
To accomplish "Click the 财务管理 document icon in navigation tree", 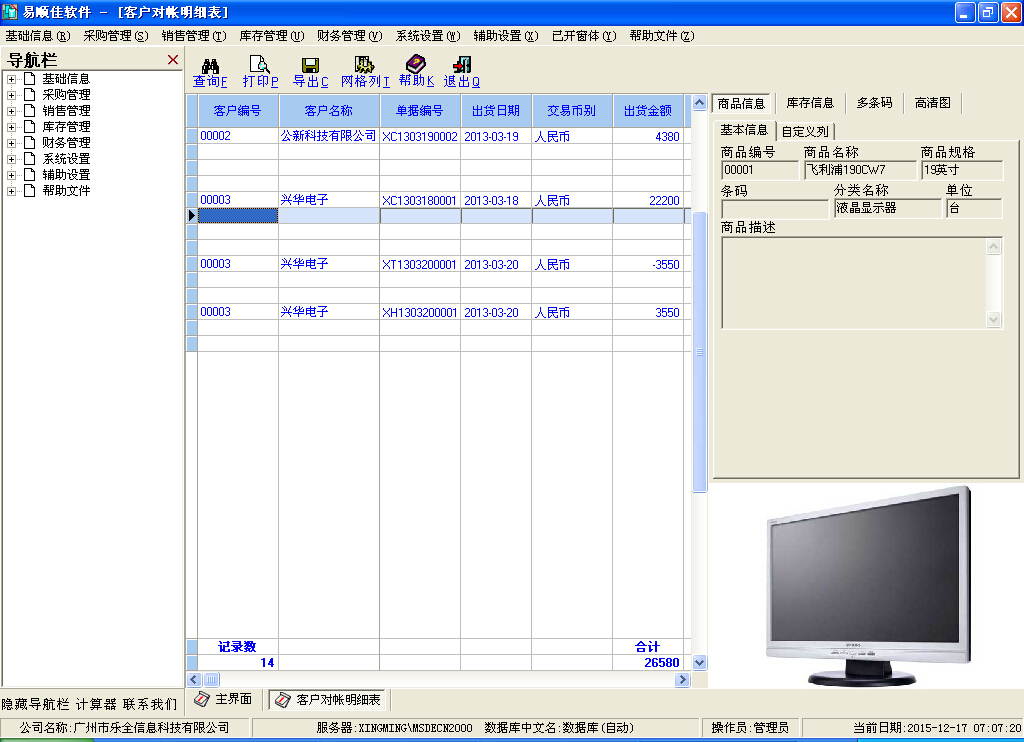I will click(29, 143).
